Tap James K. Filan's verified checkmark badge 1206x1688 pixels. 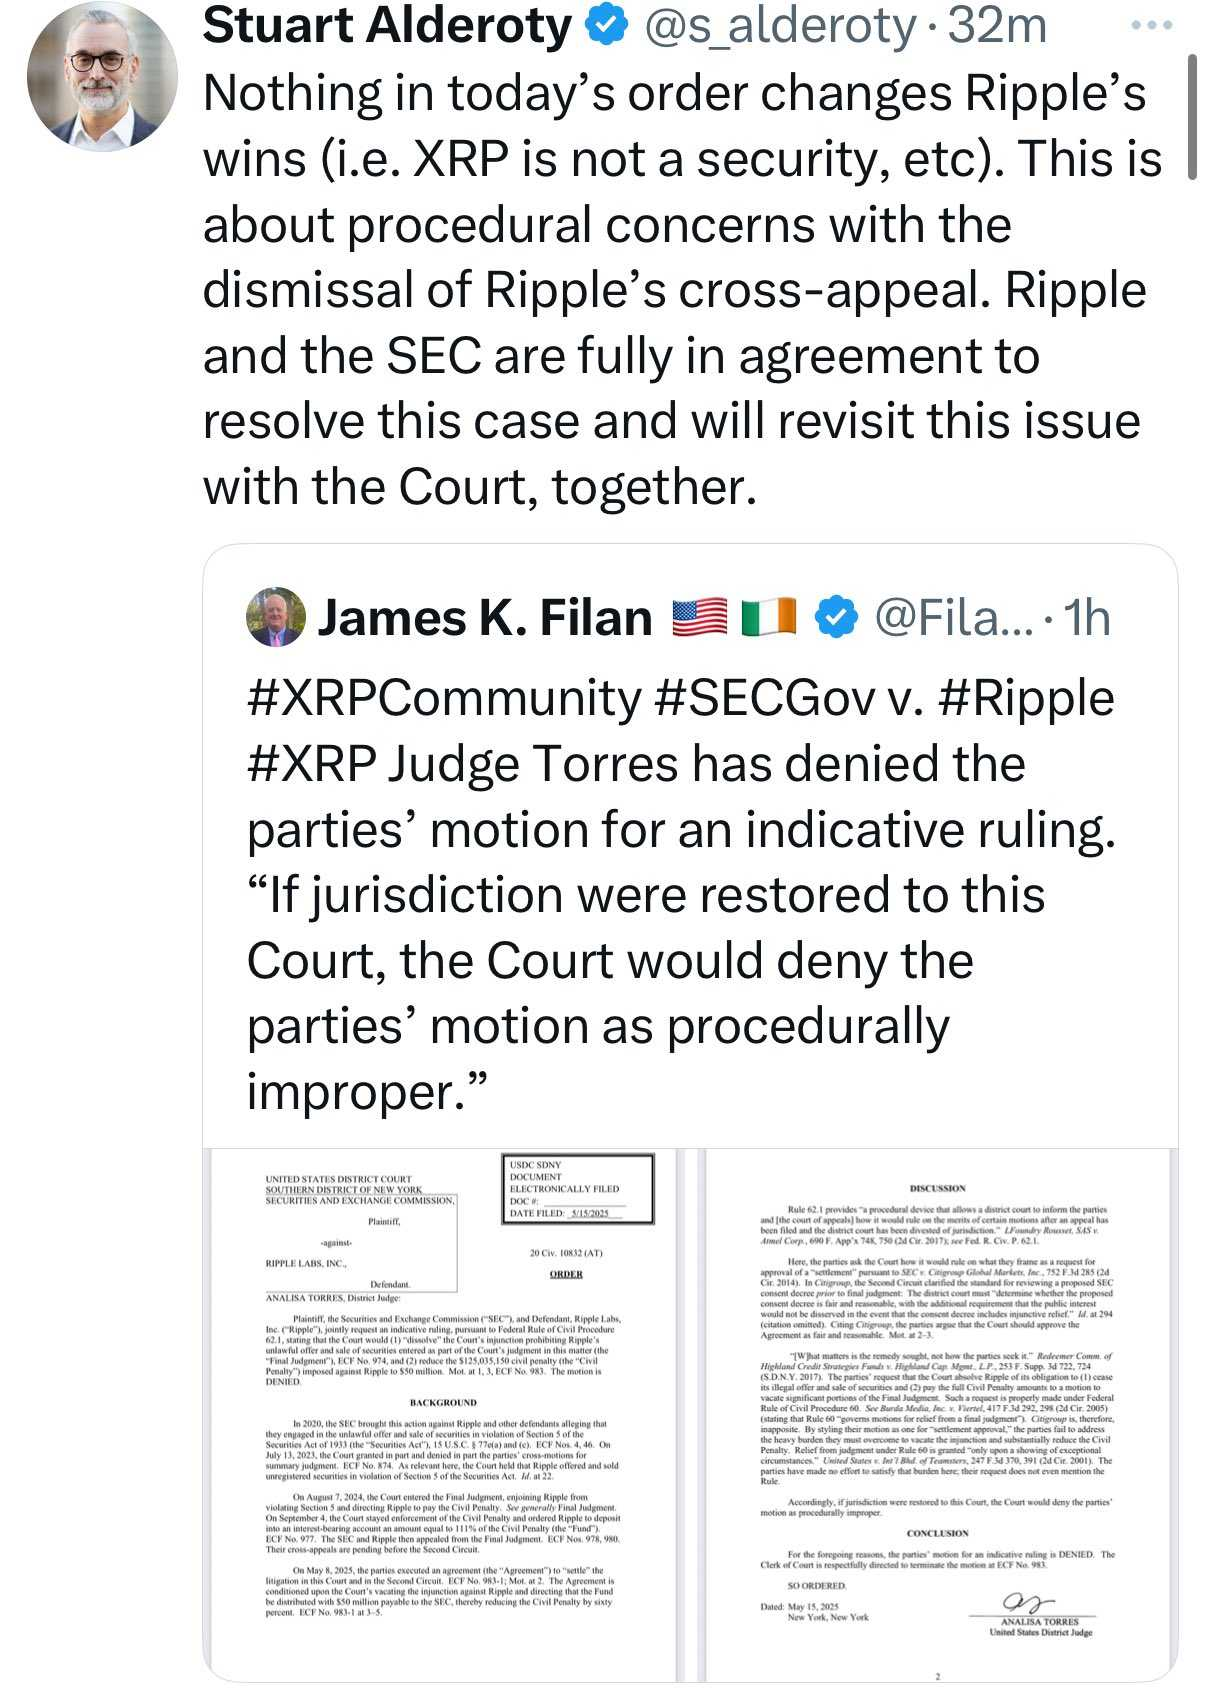[837, 618]
